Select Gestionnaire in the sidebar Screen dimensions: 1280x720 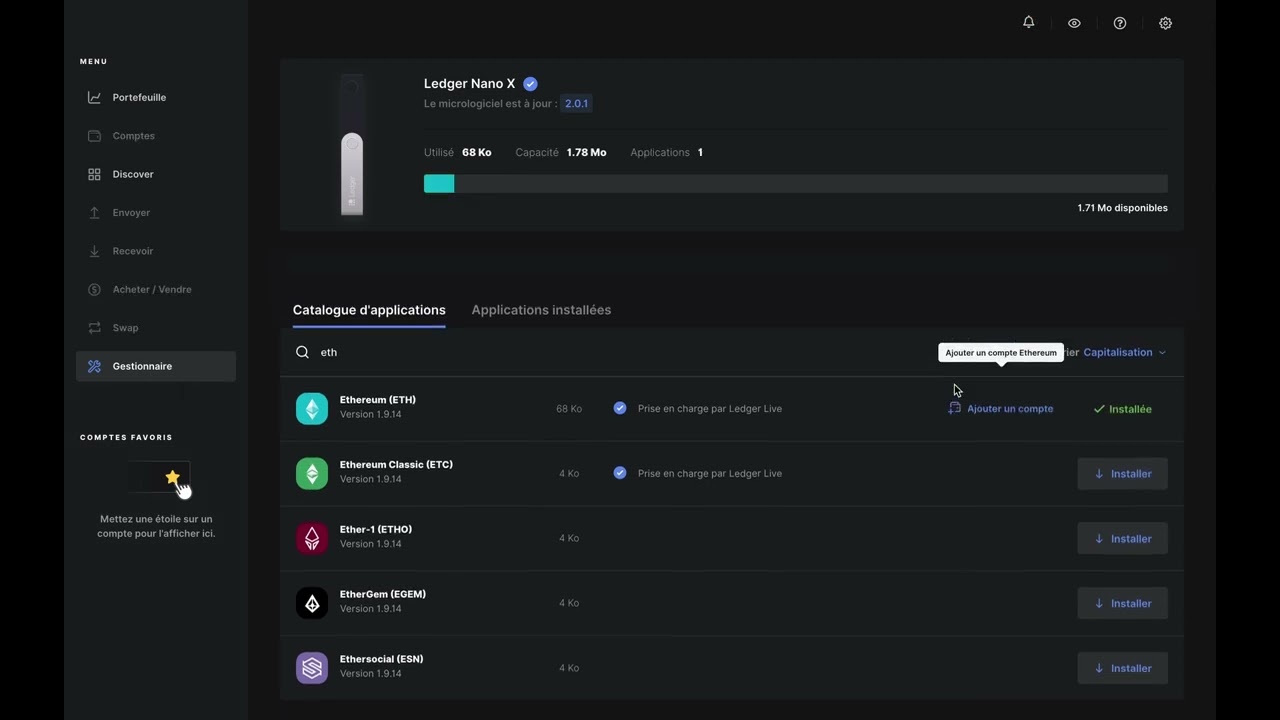coord(156,366)
